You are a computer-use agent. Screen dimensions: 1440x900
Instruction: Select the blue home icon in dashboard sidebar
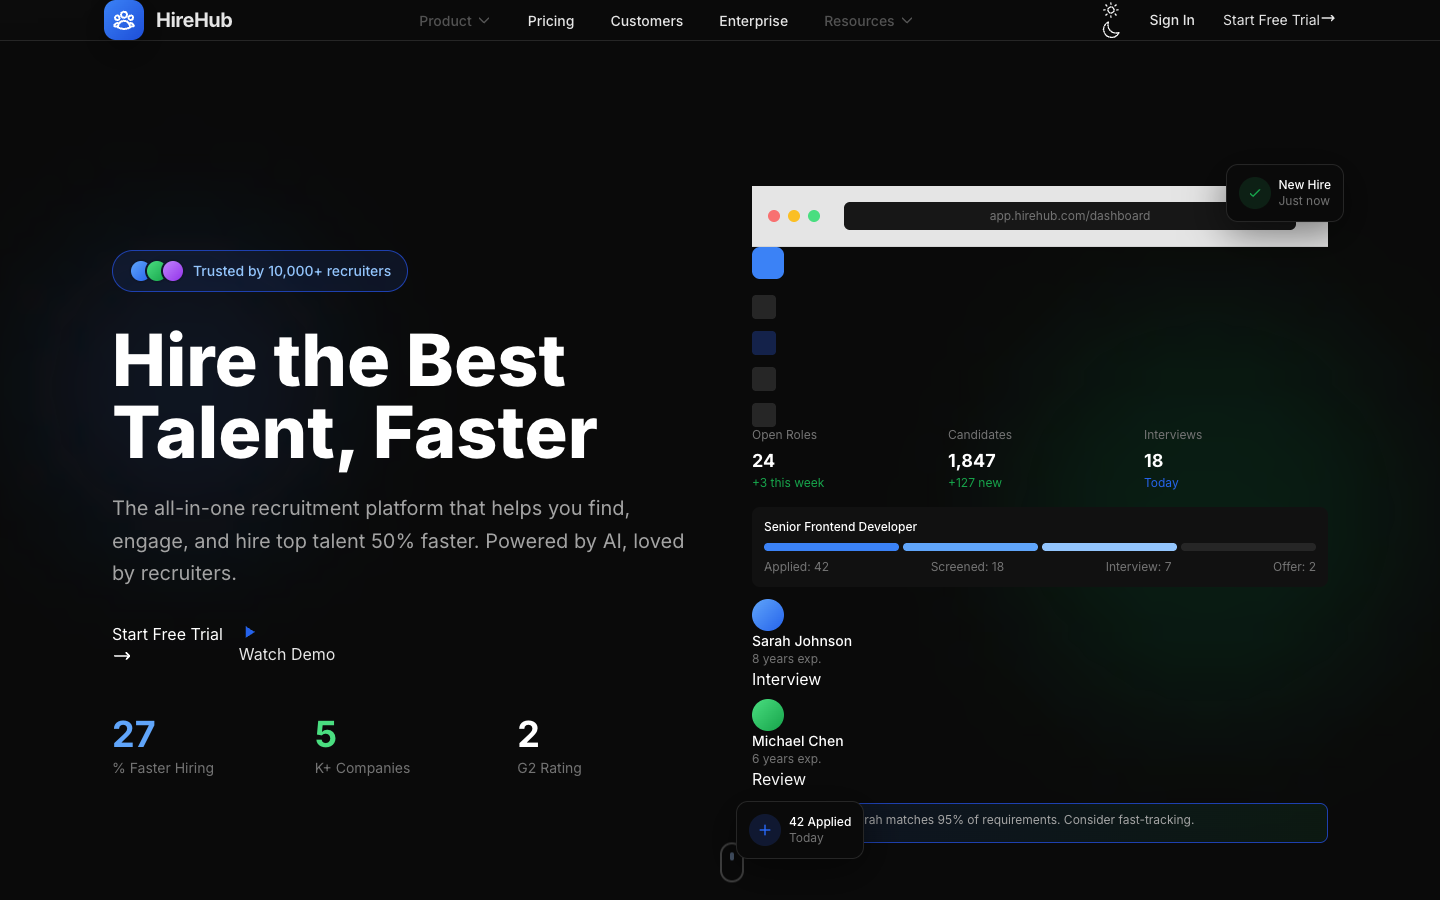click(x=767, y=263)
